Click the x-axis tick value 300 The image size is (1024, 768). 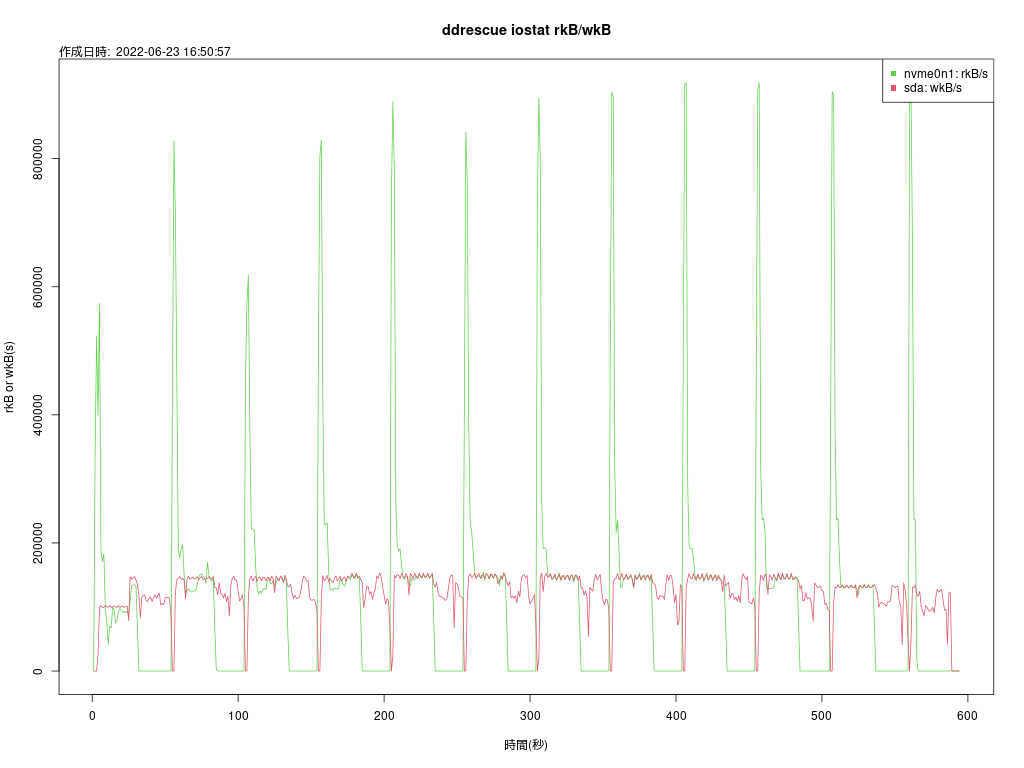tap(530, 716)
